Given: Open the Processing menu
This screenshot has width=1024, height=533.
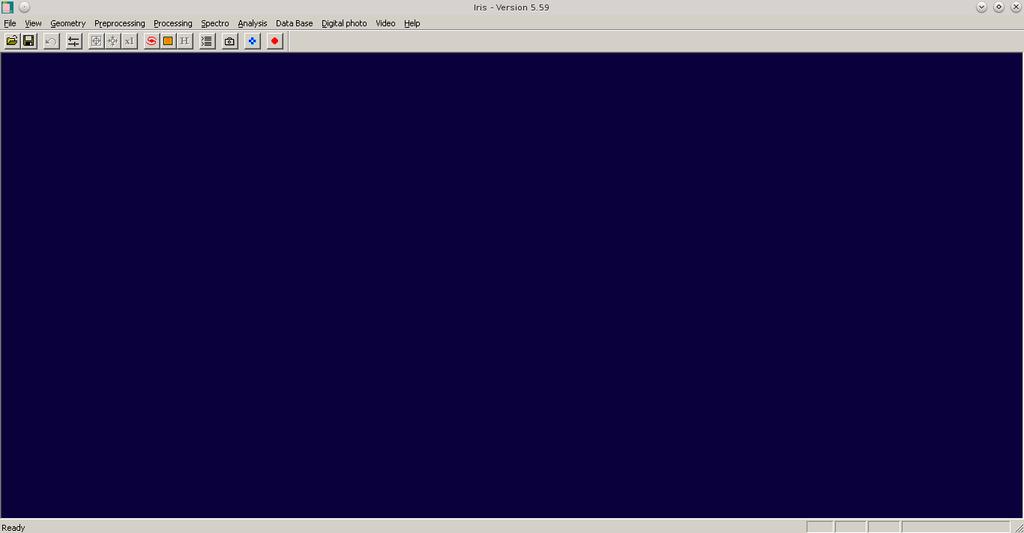Looking at the screenshot, I should click(172, 23).
